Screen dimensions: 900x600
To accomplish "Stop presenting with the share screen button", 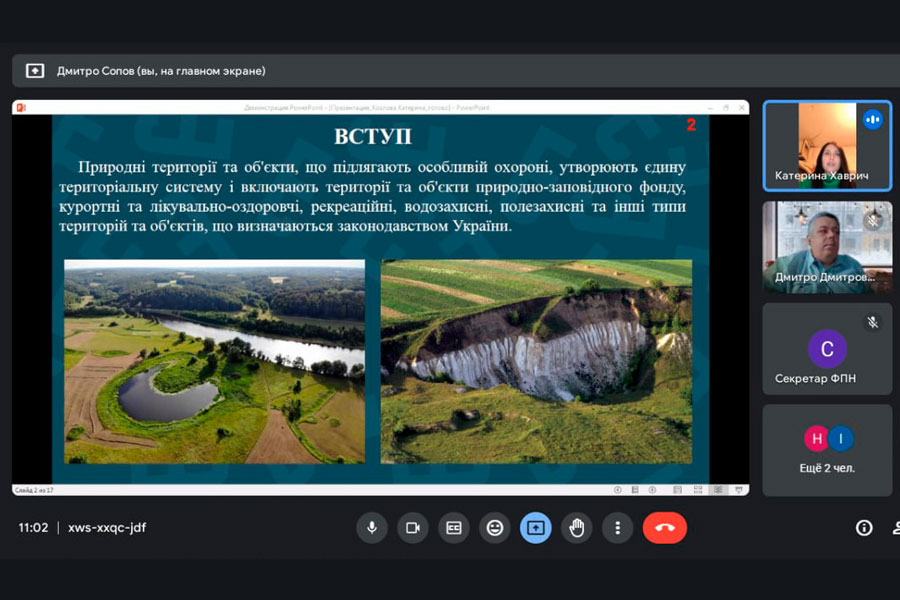I will (536, 528).
